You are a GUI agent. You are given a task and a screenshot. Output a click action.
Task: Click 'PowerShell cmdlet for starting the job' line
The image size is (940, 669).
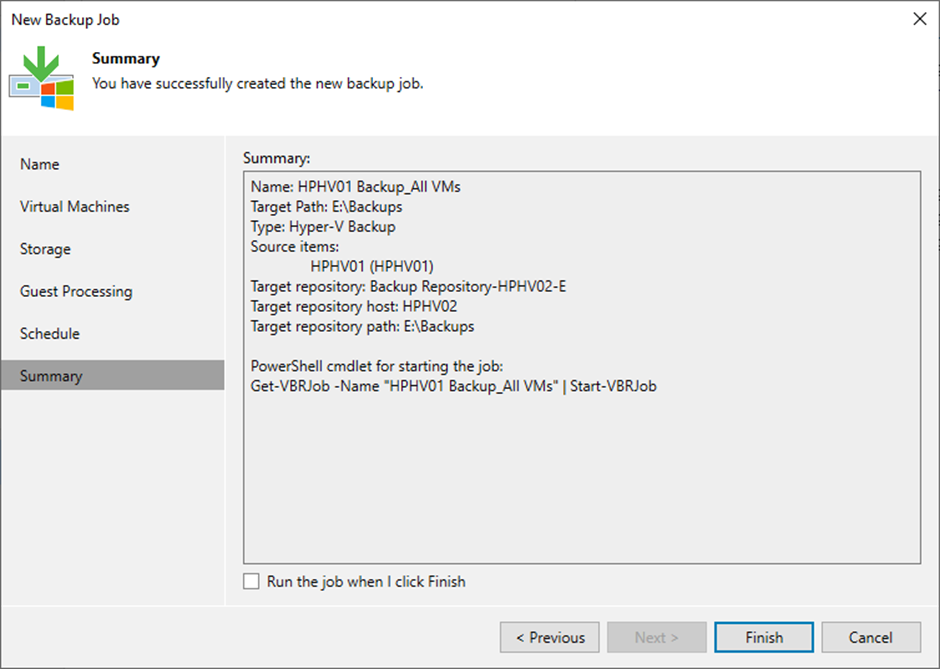377,366
